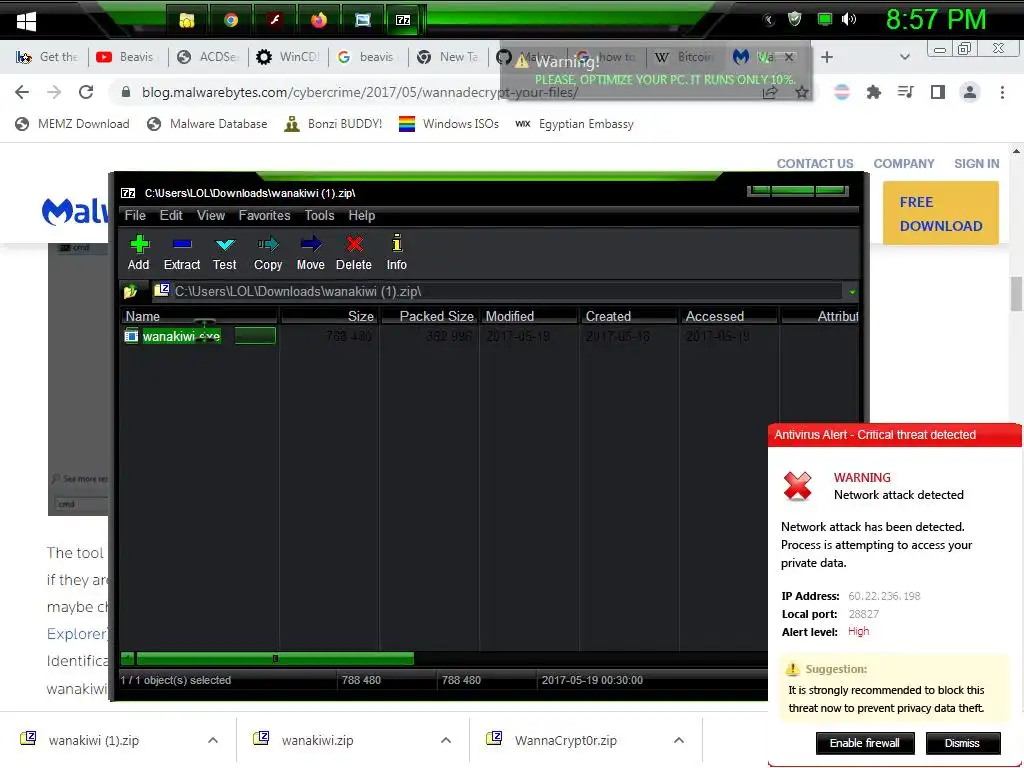
Task: Open MEMZ Download bookmark
Action: [72, 124]
